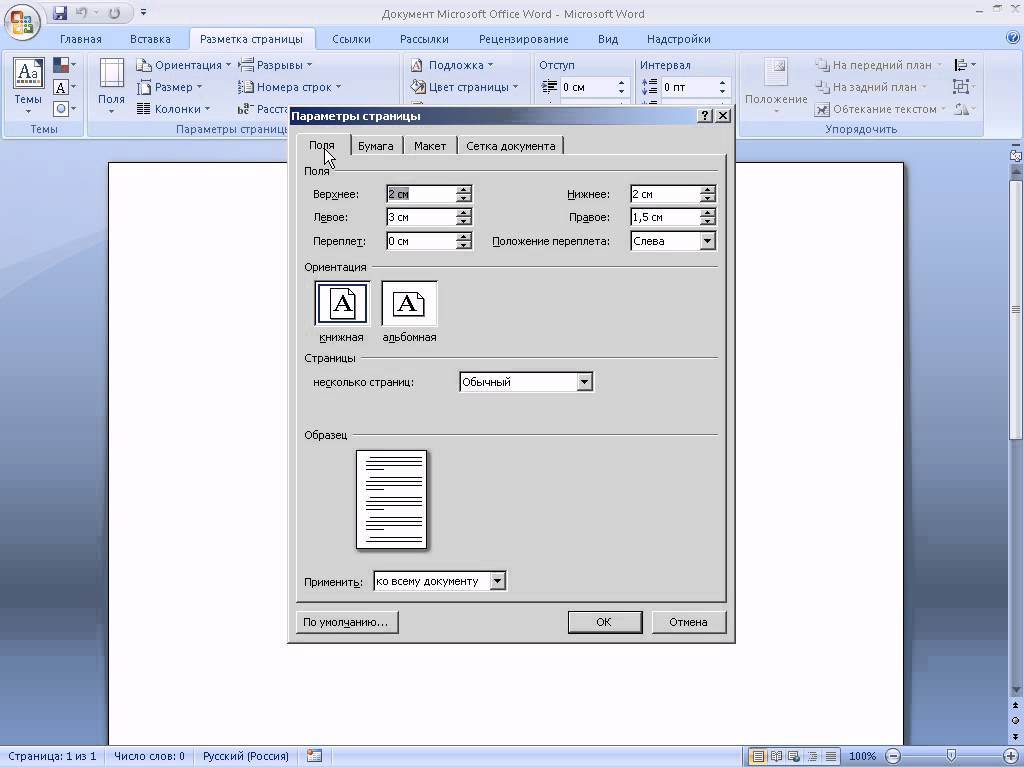Increase the Нижнее margin spinner up
The height and width of the screenshot is (768, 1024).
point(708,190)
